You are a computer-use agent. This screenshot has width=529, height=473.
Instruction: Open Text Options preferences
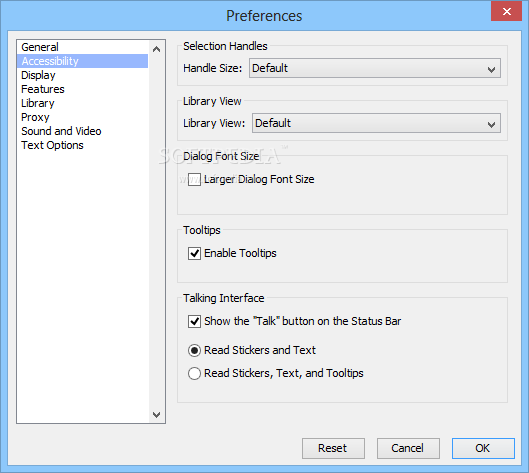coord(83,145)
